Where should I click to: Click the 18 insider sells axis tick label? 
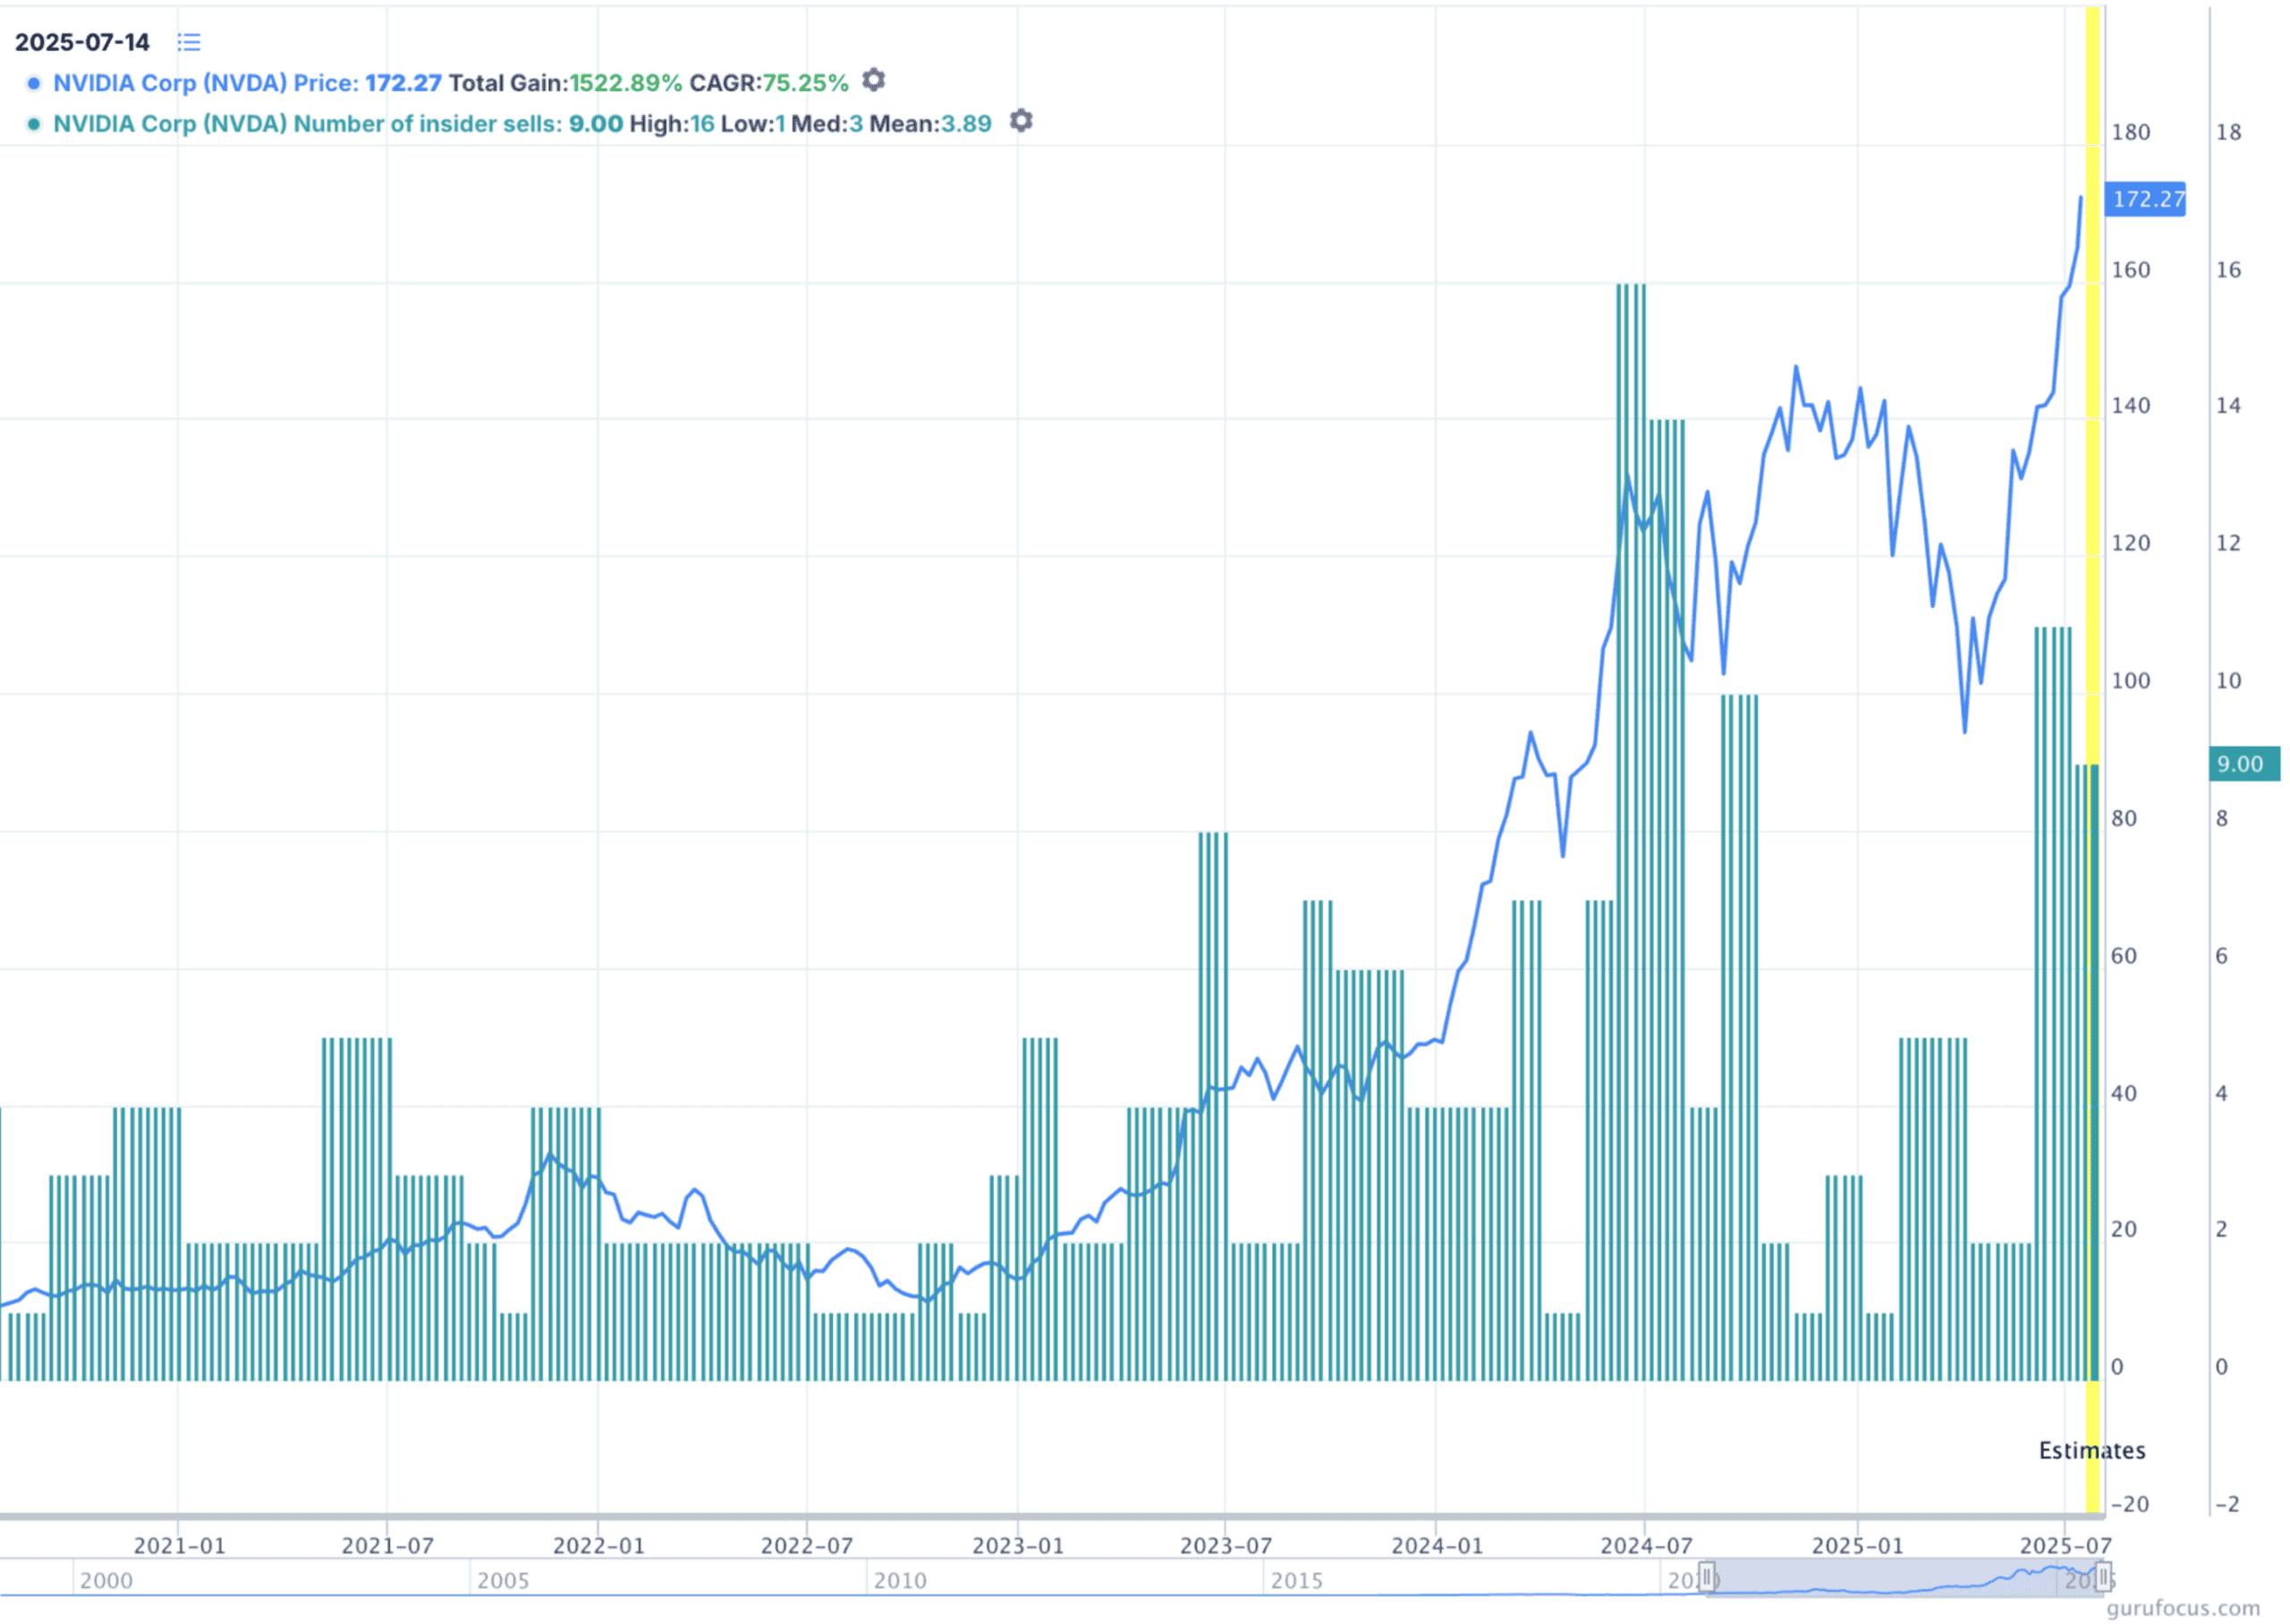(2229, 133)
